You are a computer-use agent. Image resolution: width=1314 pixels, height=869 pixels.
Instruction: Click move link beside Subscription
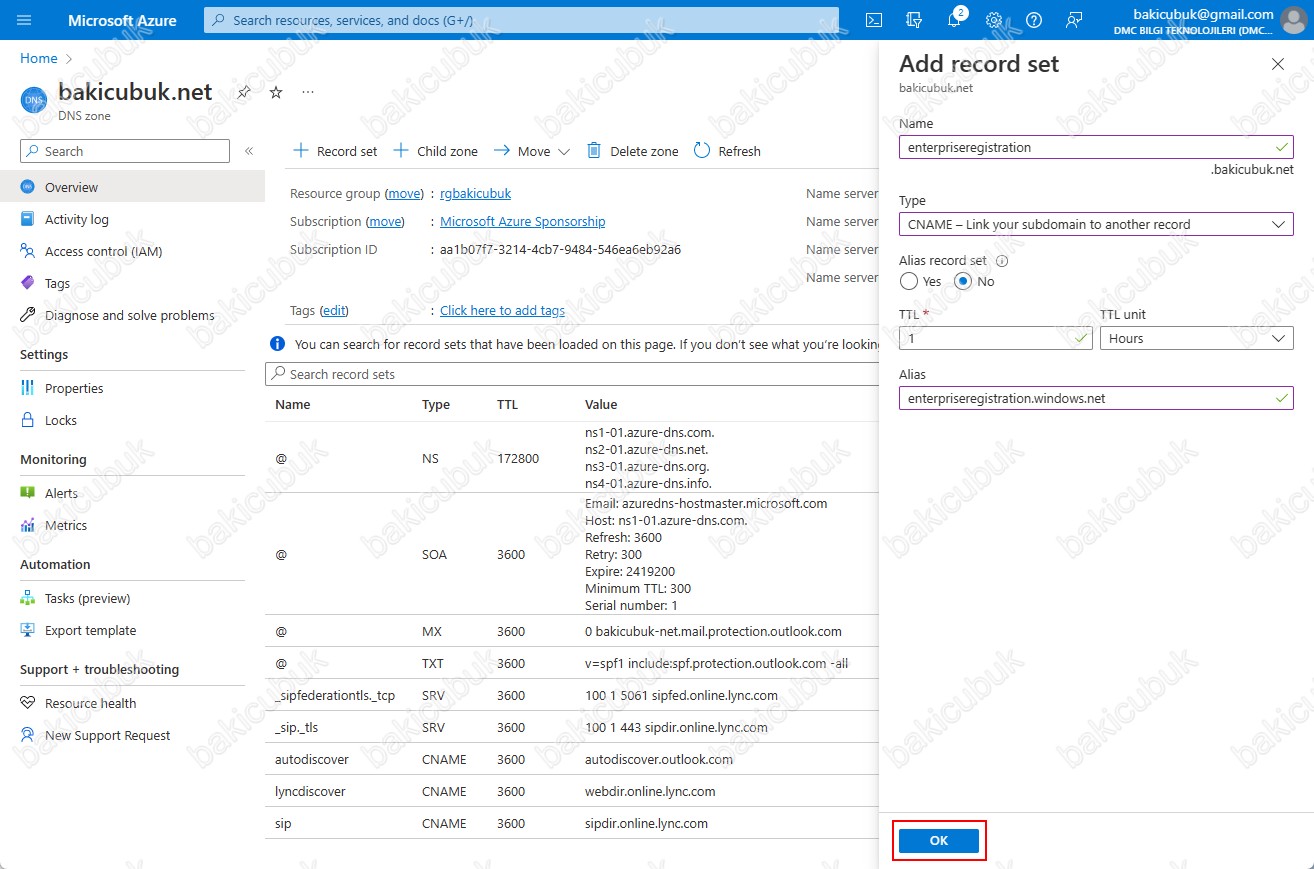point(385,221)
